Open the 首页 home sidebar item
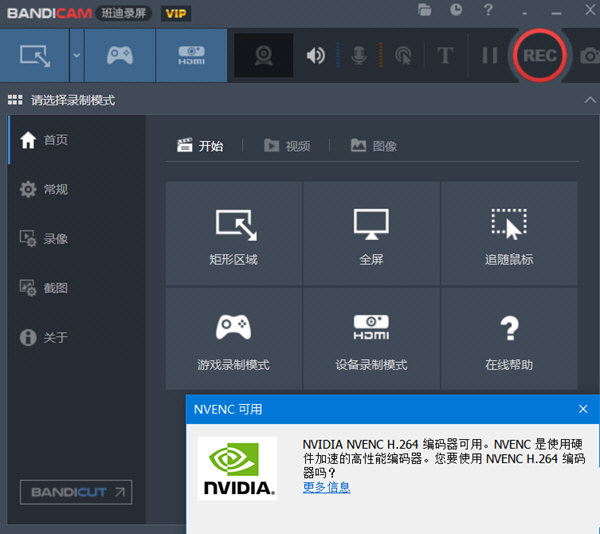This screenshot has height=534, width=600. (x=77, y=140)
